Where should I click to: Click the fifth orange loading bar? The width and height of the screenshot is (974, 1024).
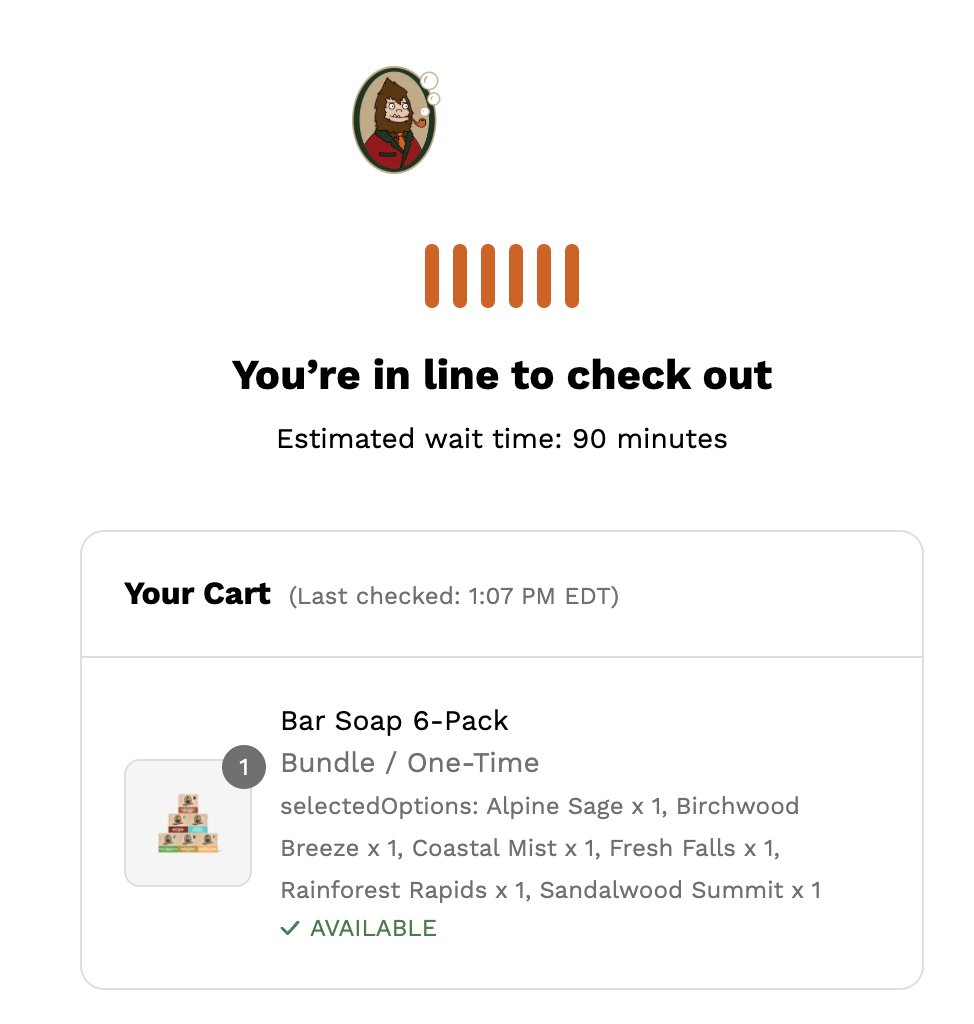coord(544,276)
